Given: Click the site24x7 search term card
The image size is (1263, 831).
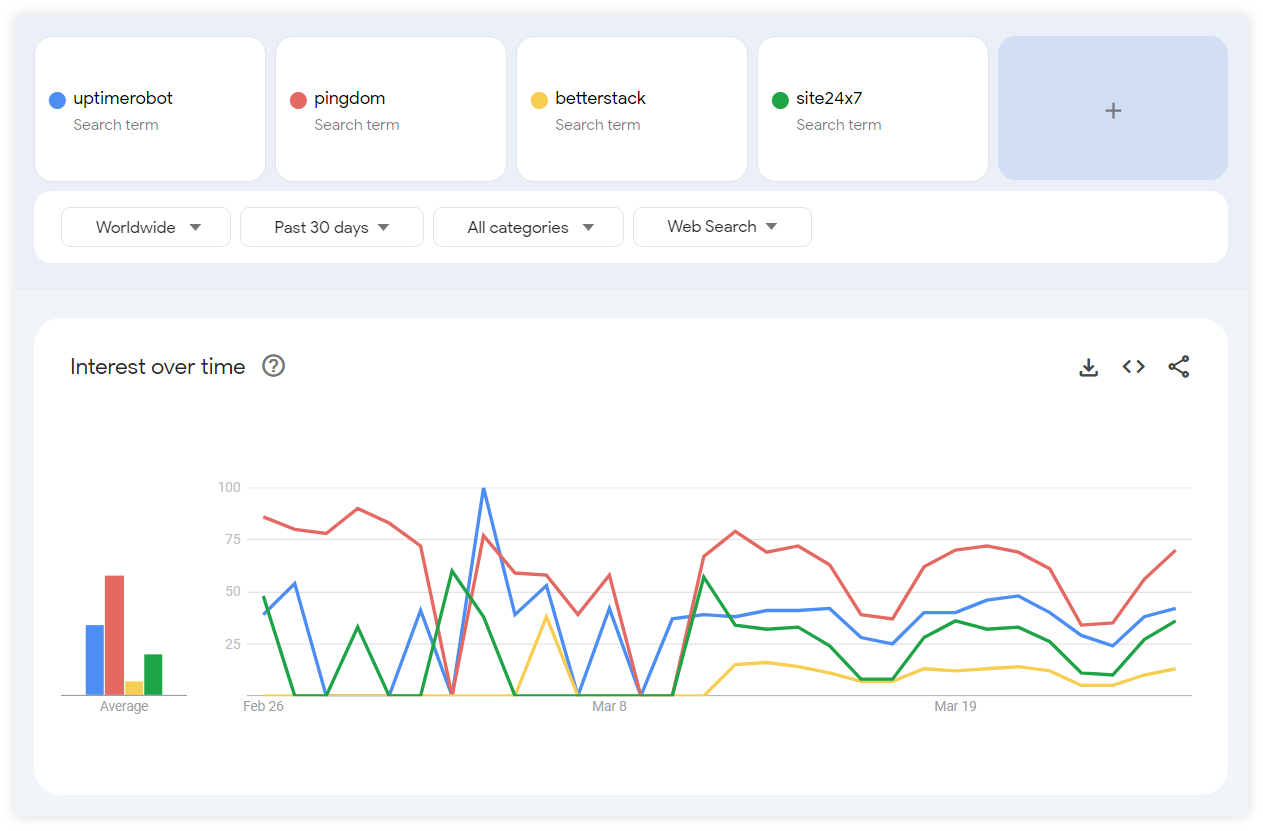Looking at the screenshot, I should click(x=872, y=108).
